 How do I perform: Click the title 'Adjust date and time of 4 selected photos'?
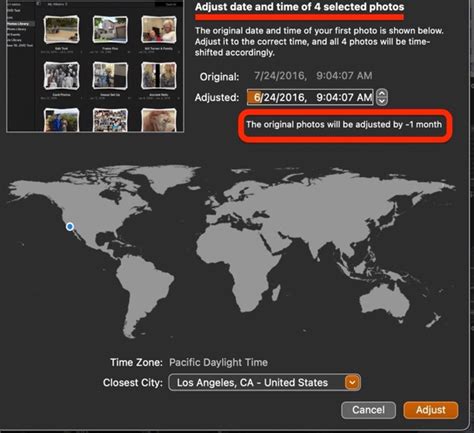pos(299,7)
